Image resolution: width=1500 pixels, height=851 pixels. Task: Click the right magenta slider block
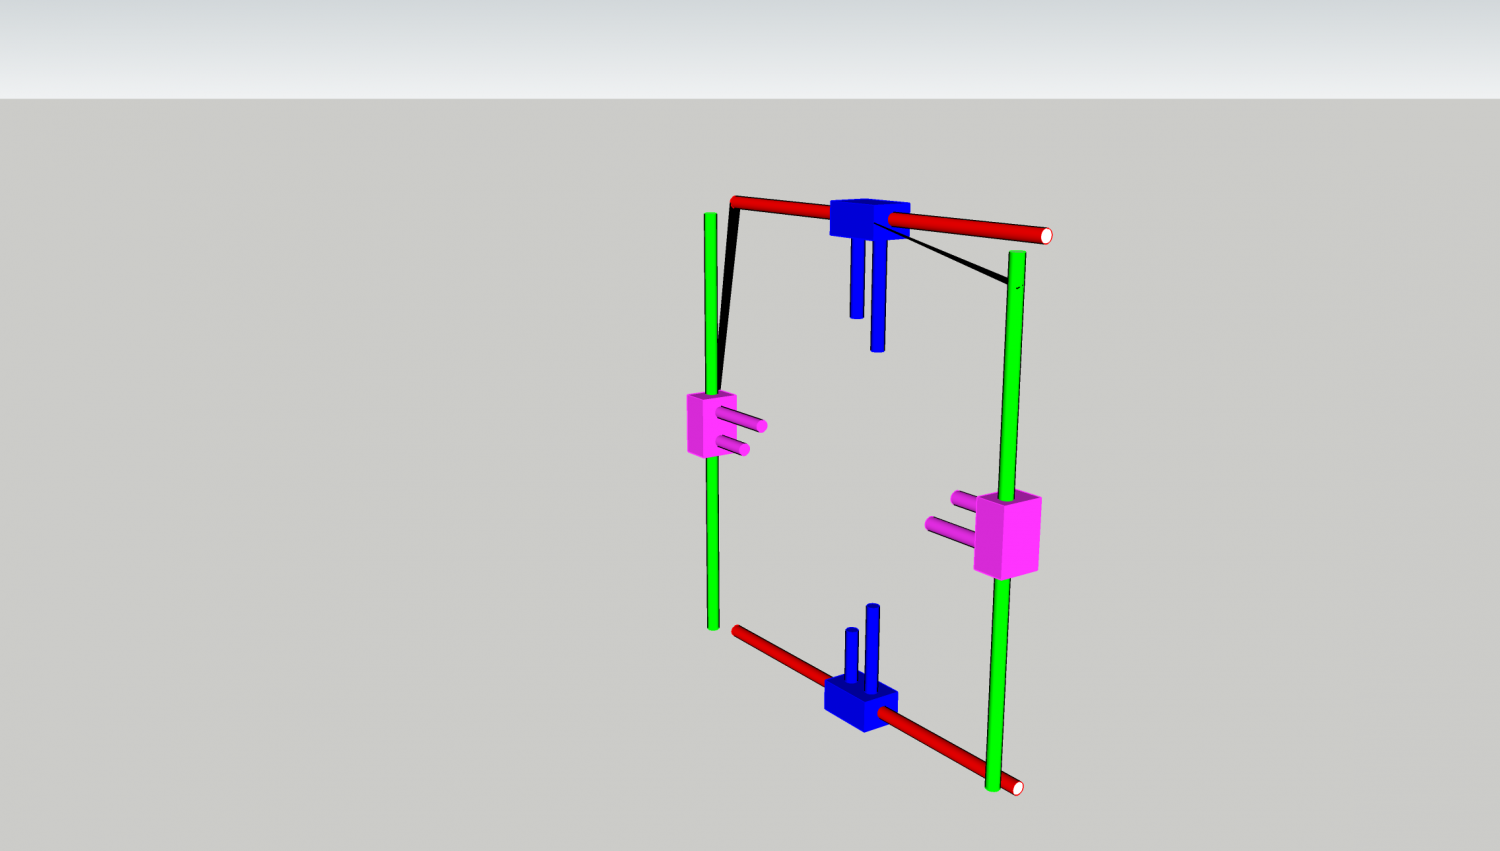1008,535
